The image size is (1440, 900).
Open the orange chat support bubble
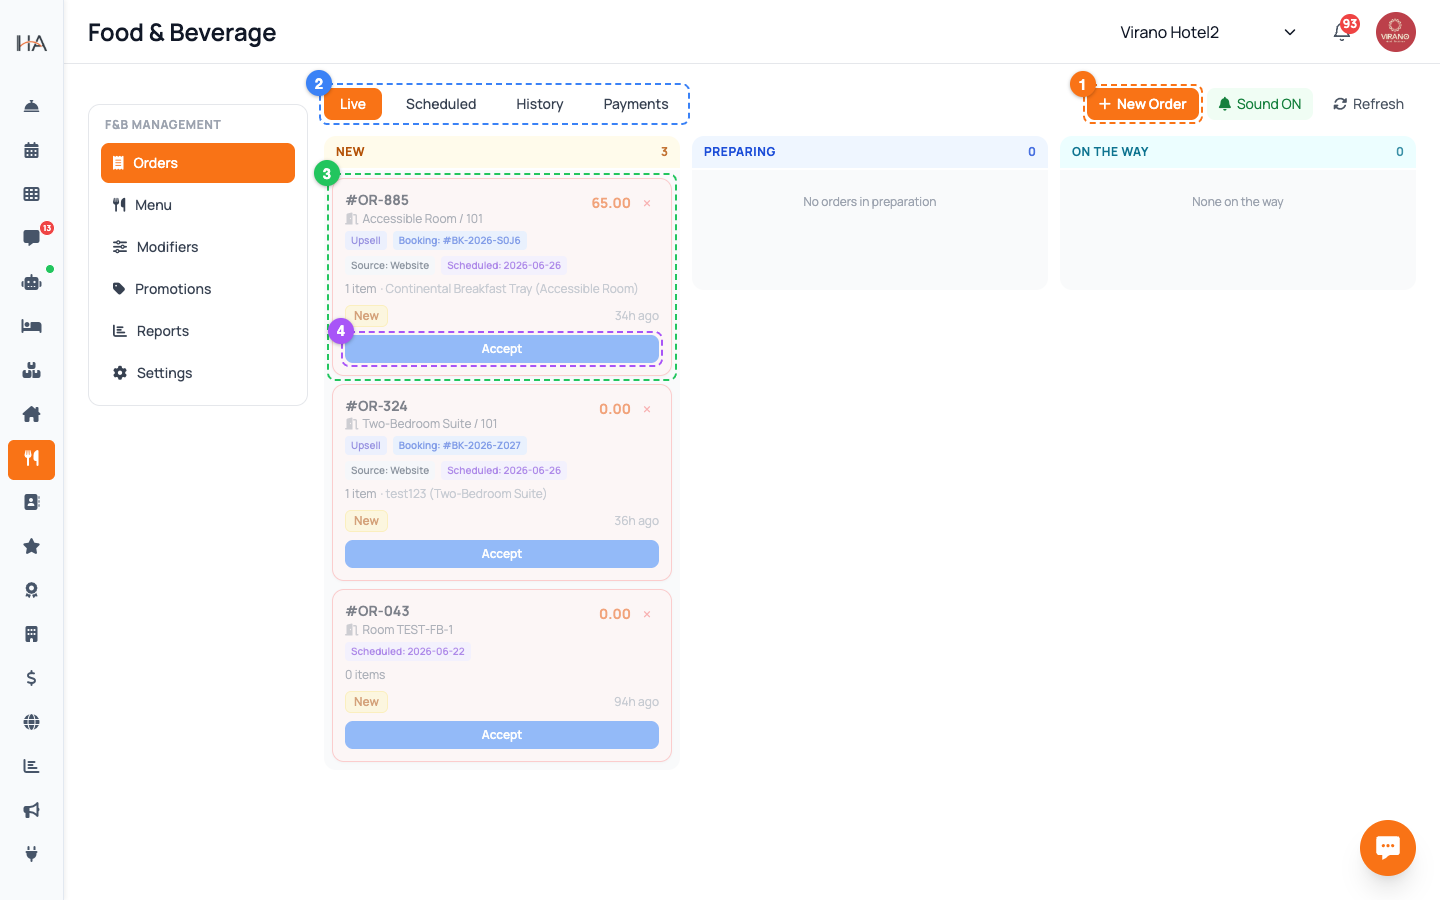coord(1387,848)
